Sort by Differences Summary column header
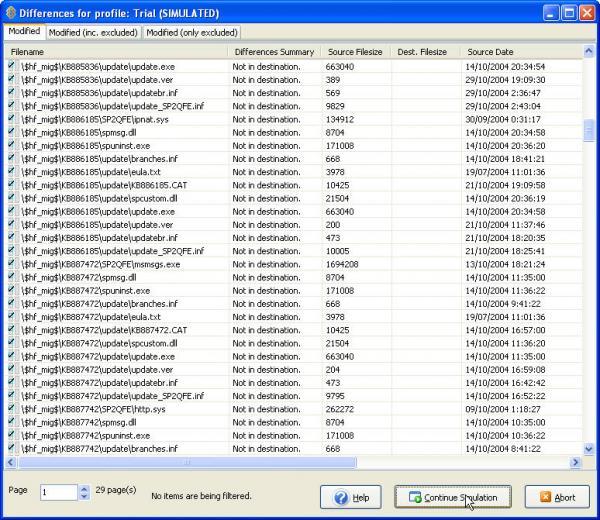The image size is (600, 520). click(x=274, y=52)
